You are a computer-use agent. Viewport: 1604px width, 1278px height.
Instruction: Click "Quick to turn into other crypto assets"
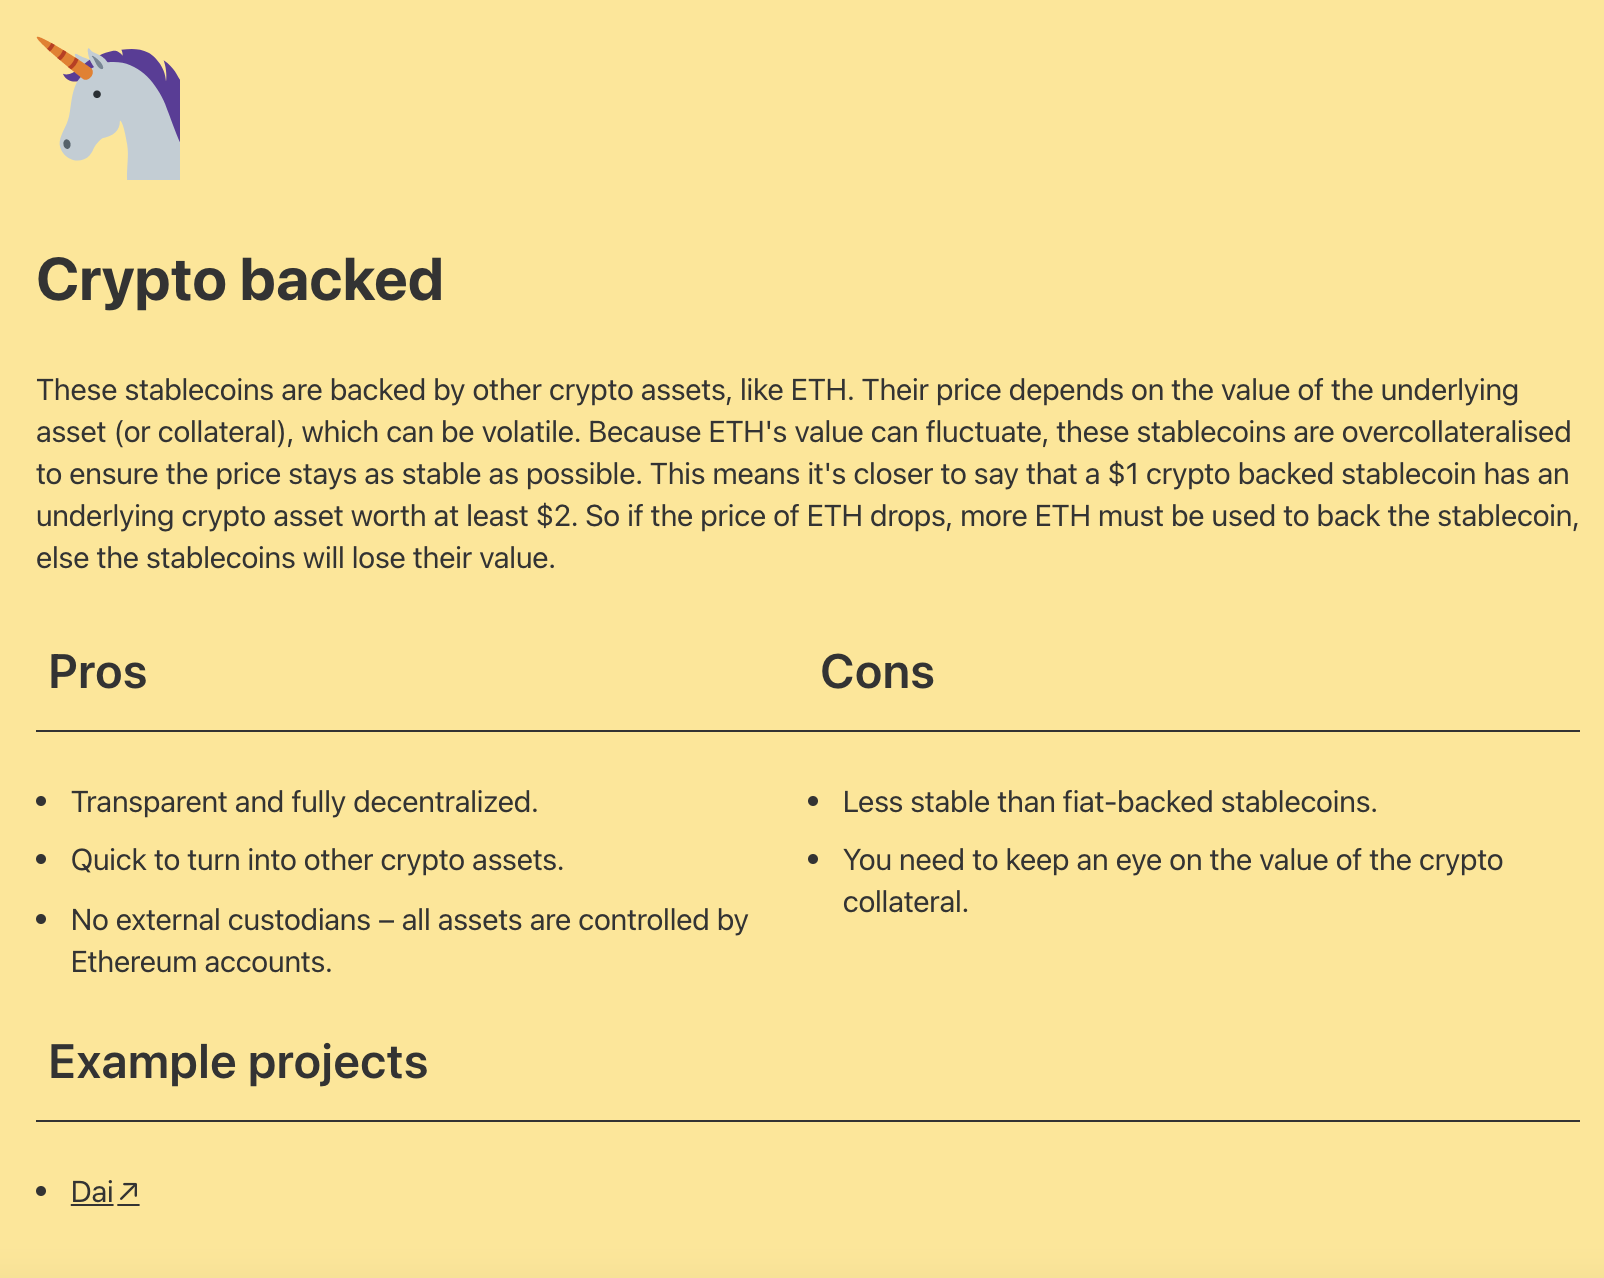(317, 860)
